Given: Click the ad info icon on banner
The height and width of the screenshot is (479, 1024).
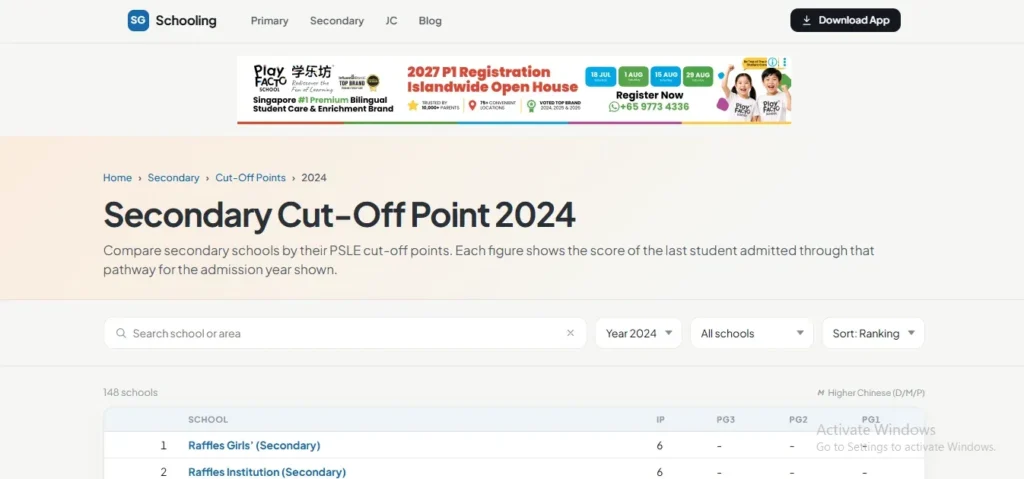Looking at the screenshot, I should pos(773,62).
